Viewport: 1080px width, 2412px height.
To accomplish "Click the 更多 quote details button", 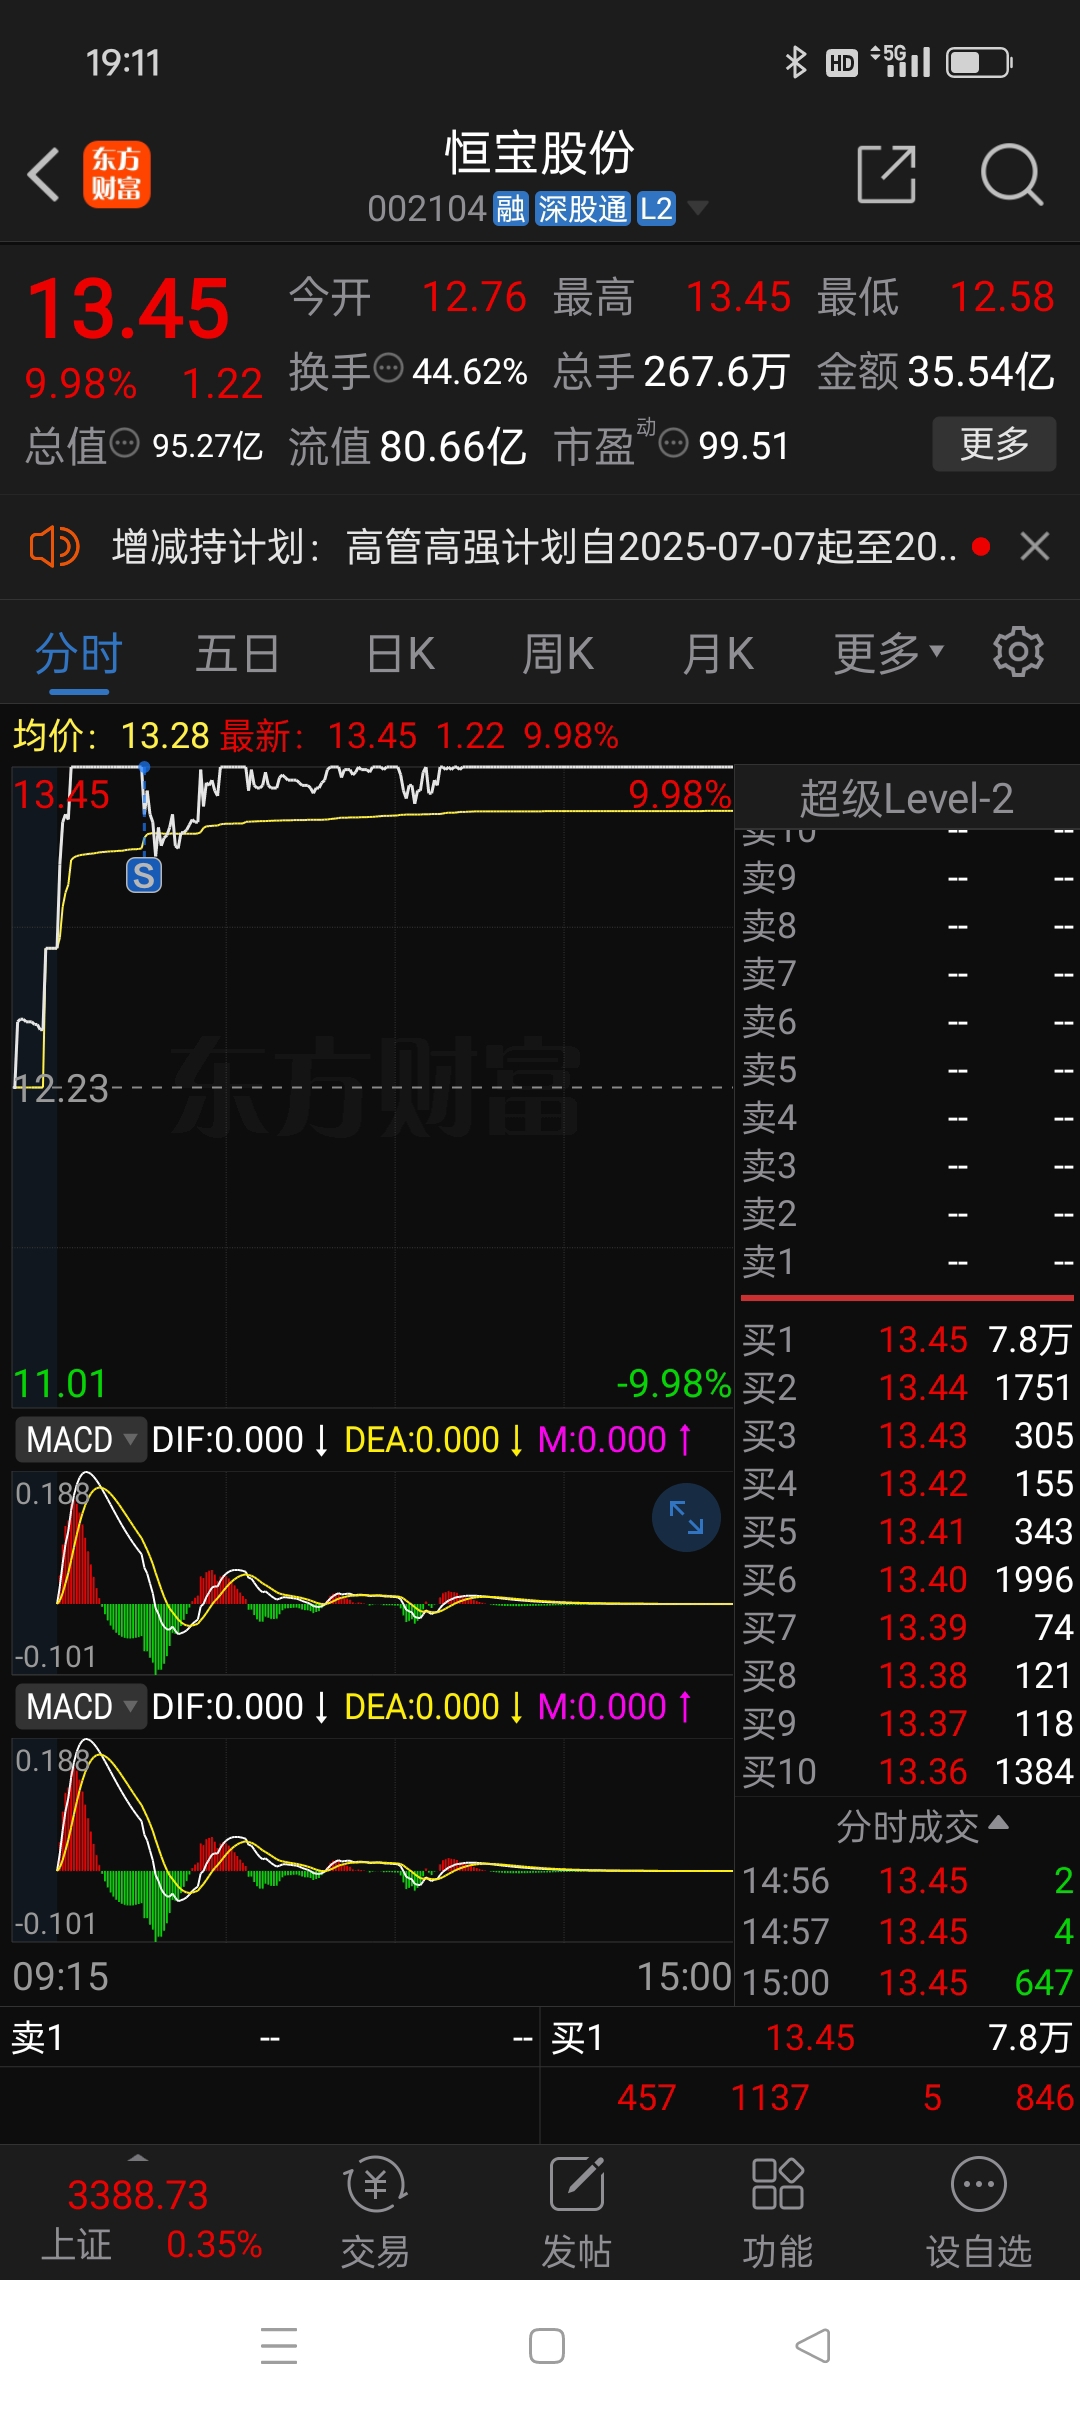I will [x=994, y=443].
